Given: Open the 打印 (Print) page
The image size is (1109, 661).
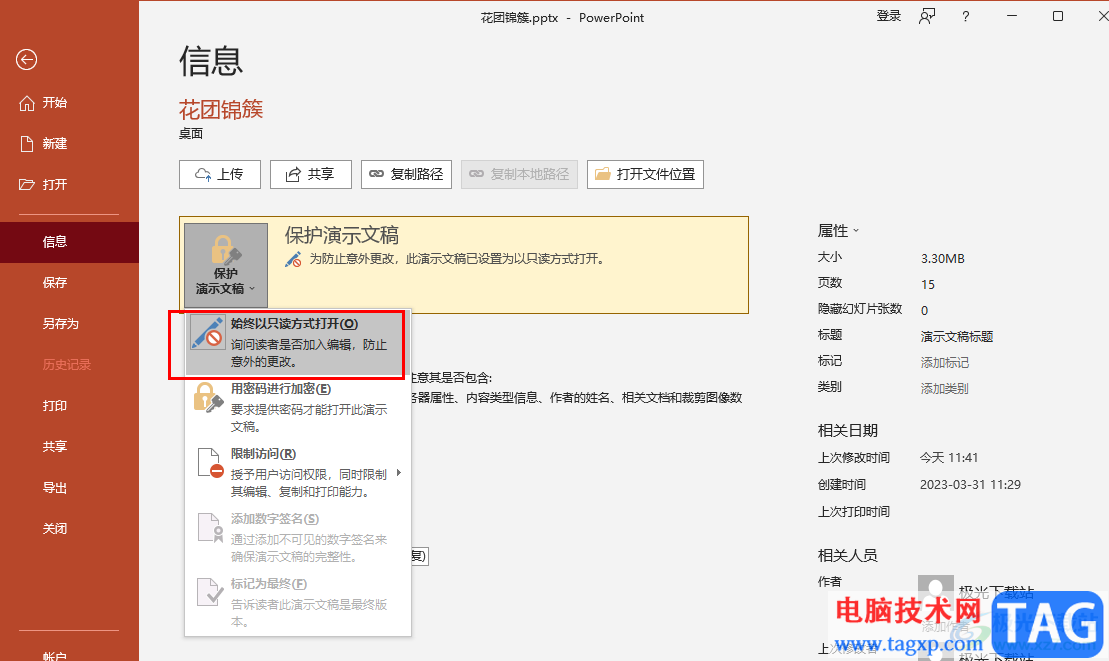Looking at the screenshot, I should click(69, 406).
